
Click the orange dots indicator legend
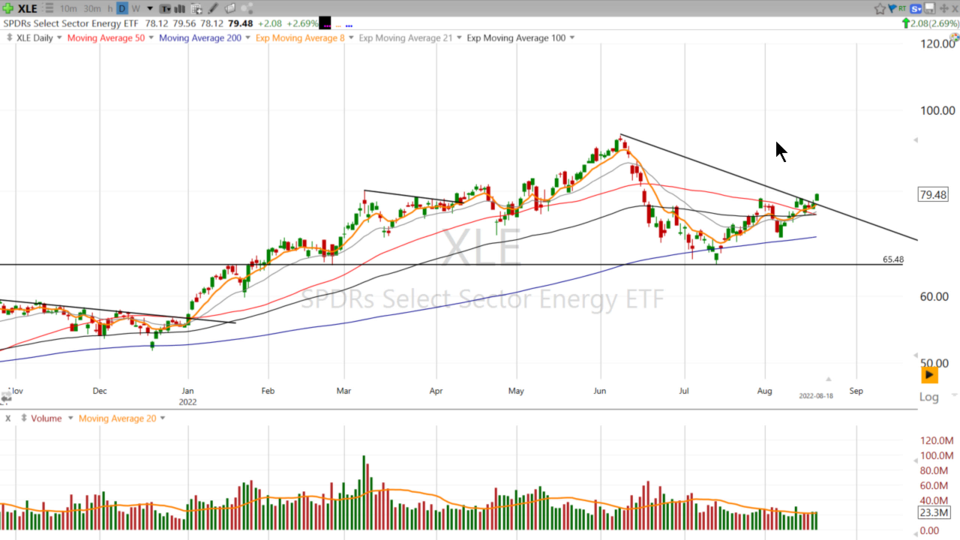338,26
